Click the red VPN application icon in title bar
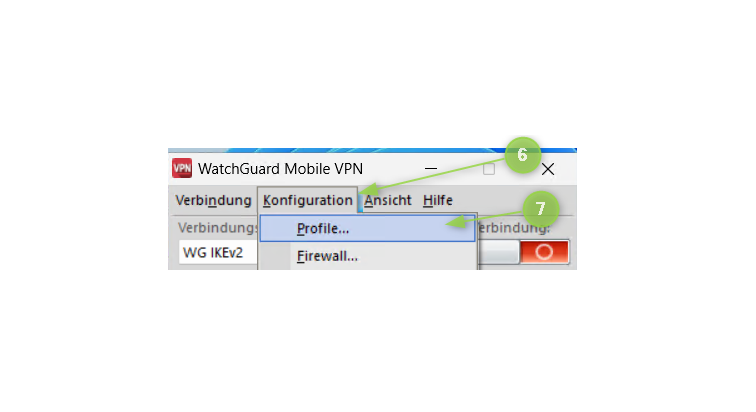The width and height of the screenshot is (756, 412). point(182,168)
